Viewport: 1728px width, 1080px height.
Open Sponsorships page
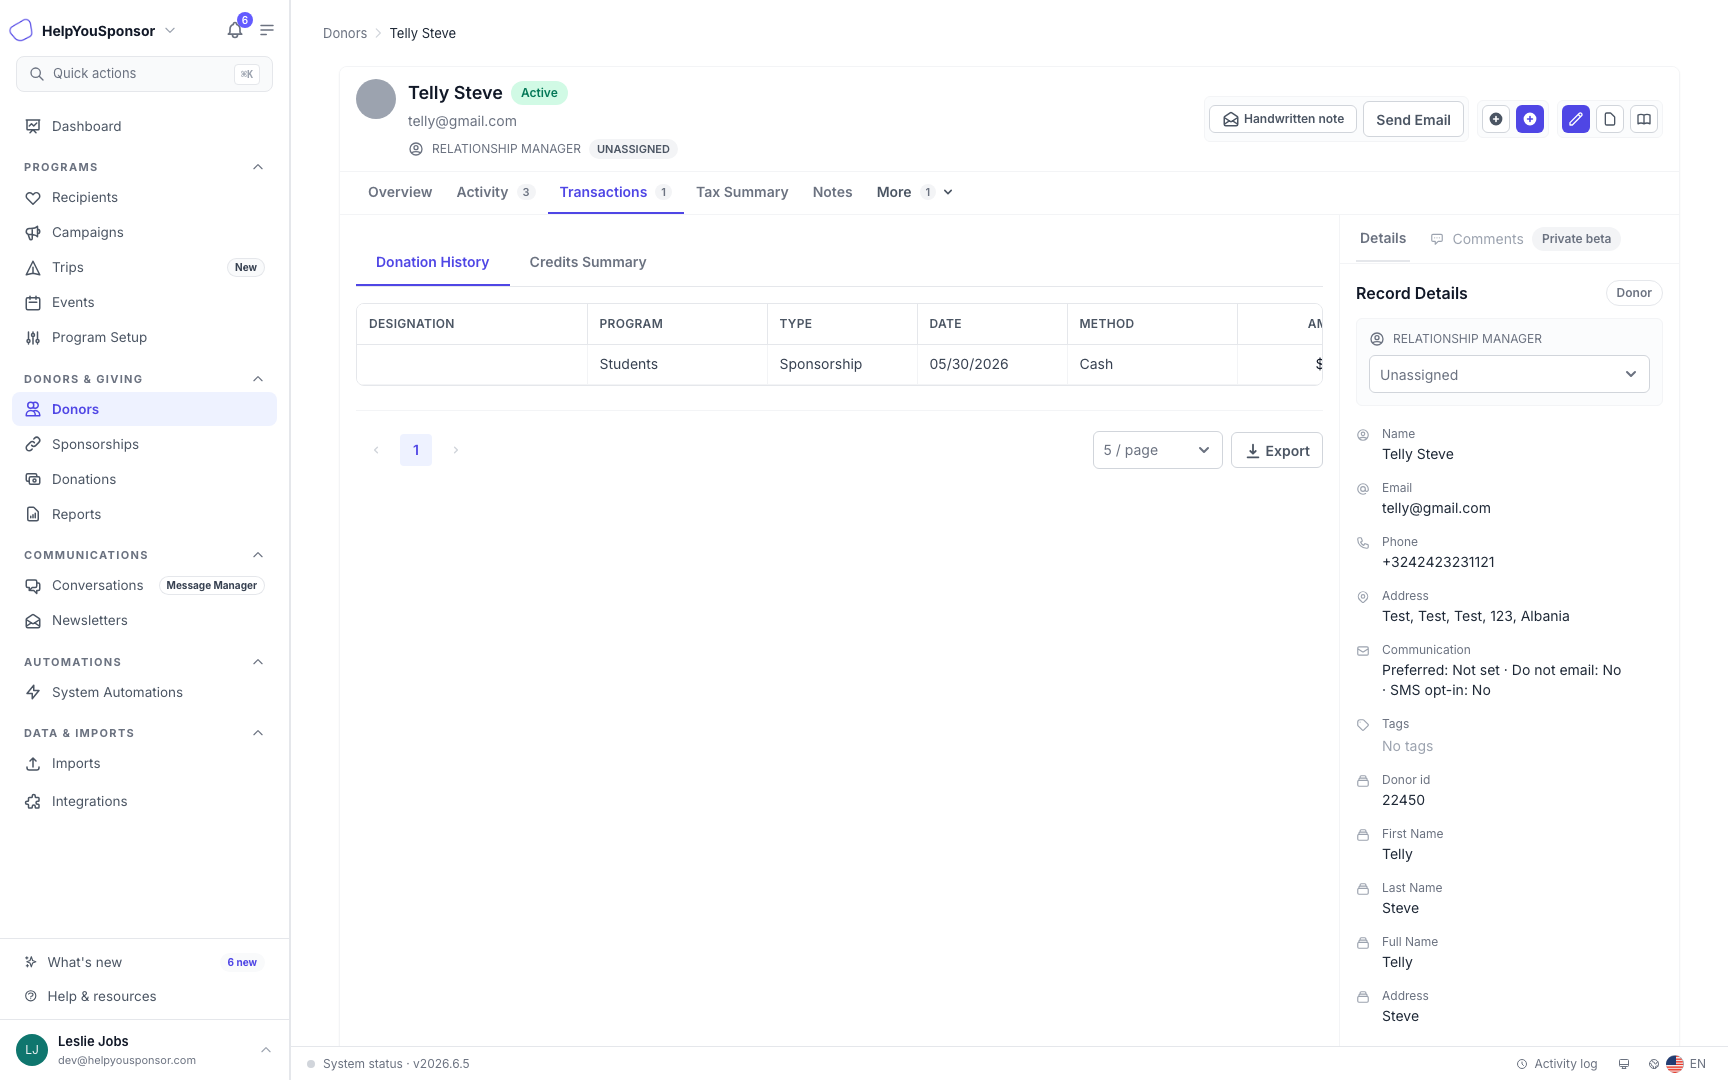[144, 444]
